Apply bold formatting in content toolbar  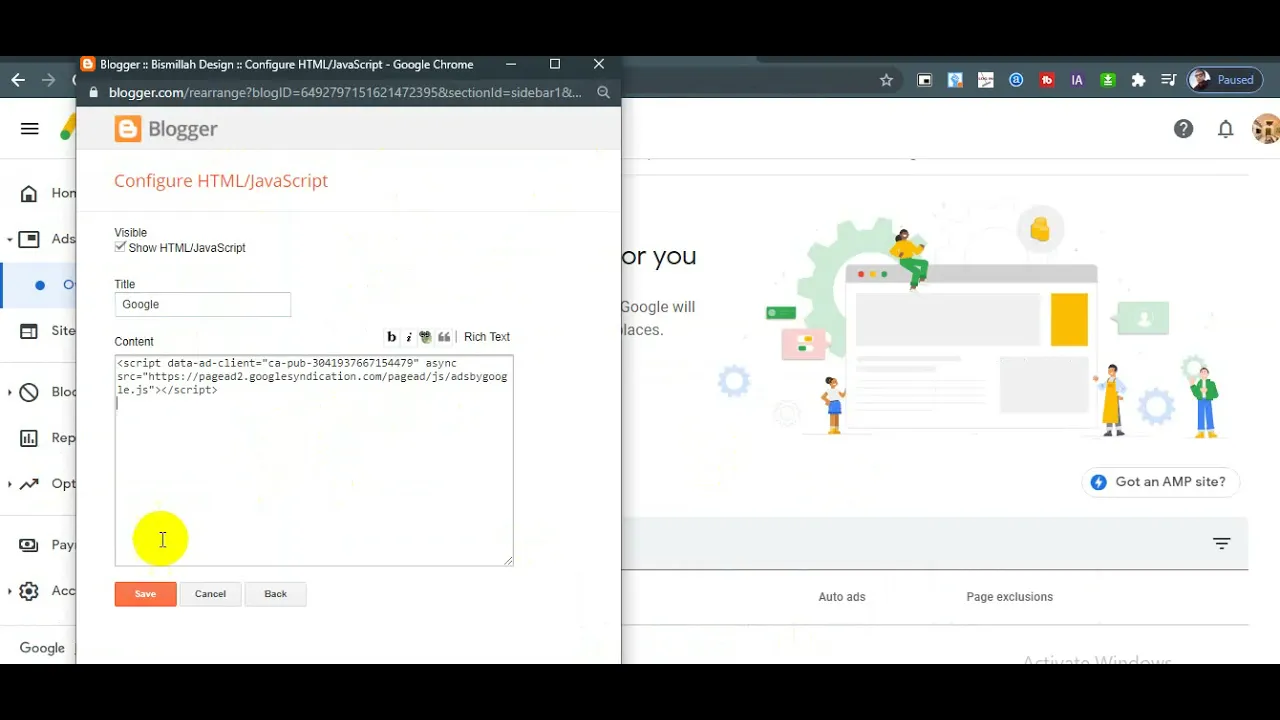pyautogui.click(x=391, y=337)
